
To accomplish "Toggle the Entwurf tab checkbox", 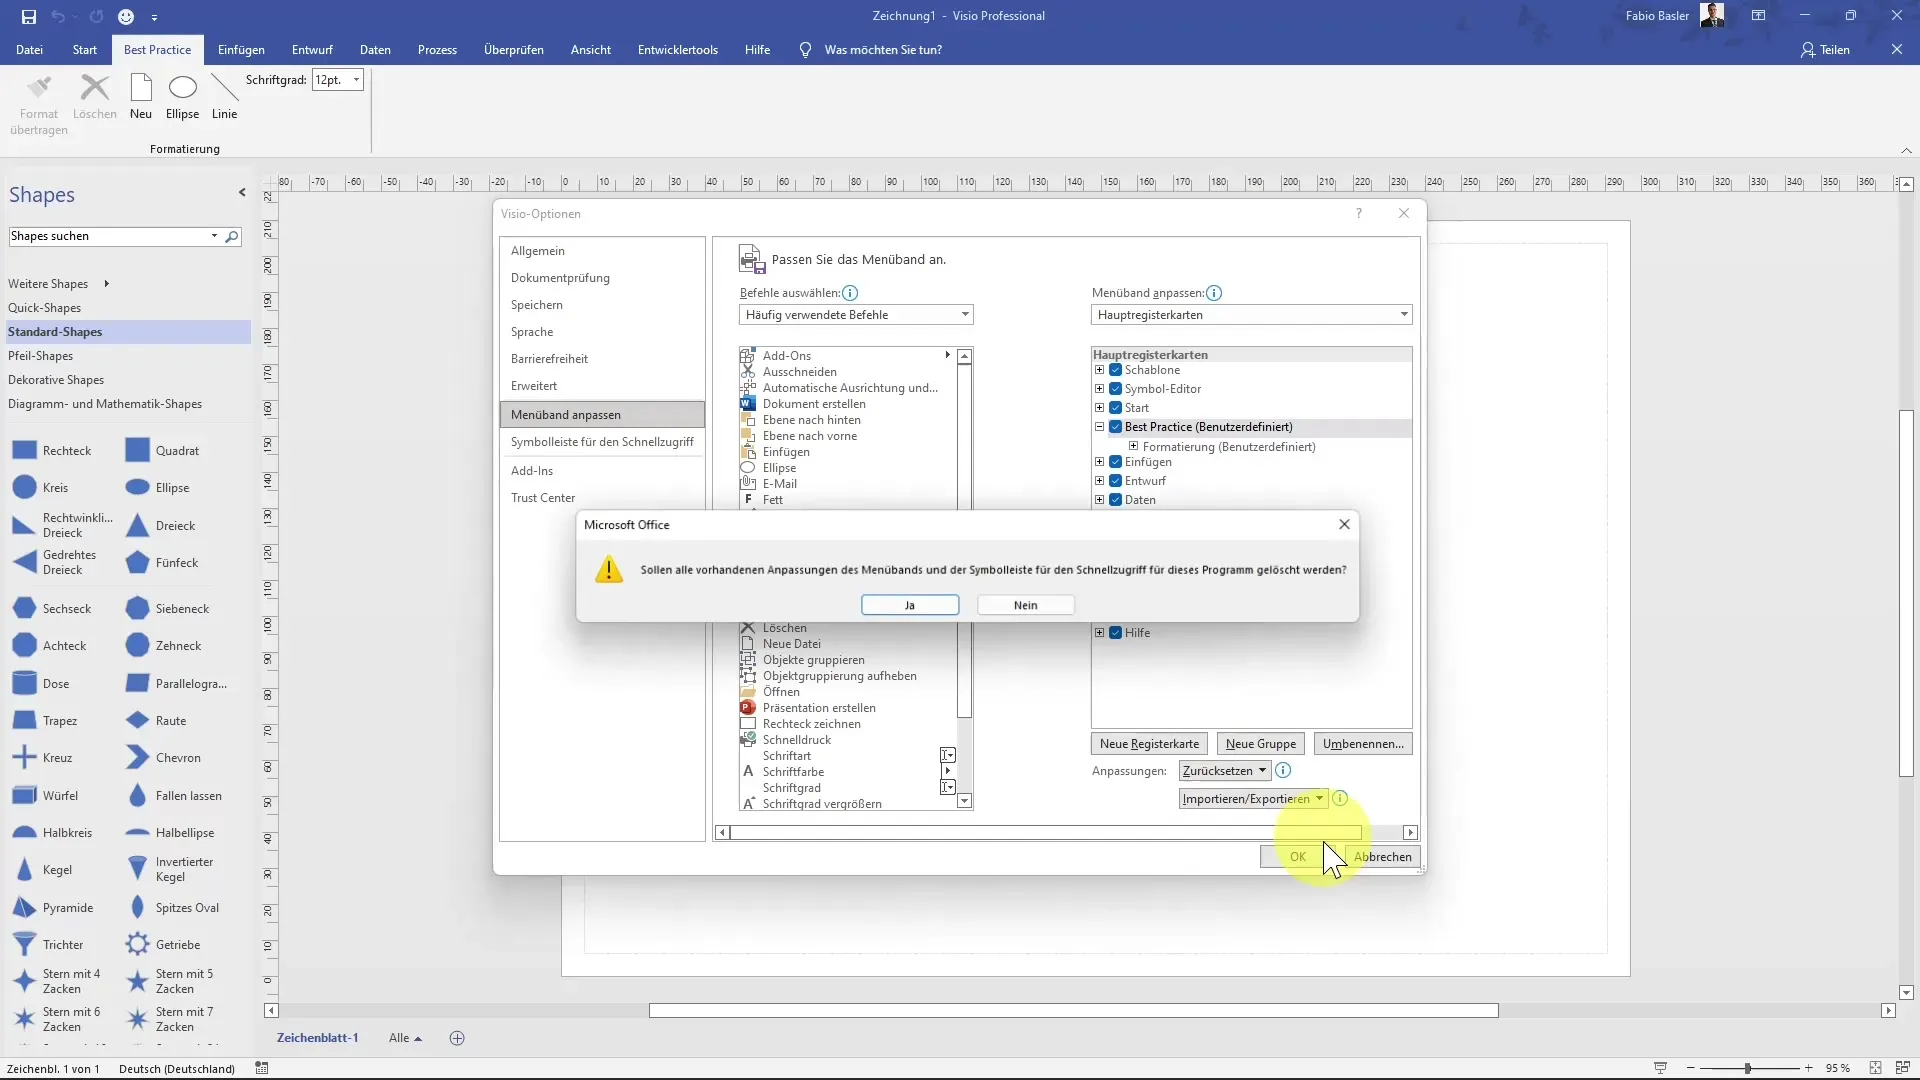I will (1116, 481).
